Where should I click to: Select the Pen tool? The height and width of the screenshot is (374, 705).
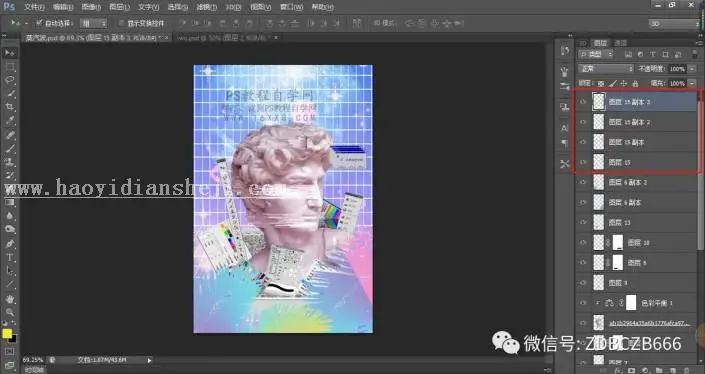pos(9,244)
